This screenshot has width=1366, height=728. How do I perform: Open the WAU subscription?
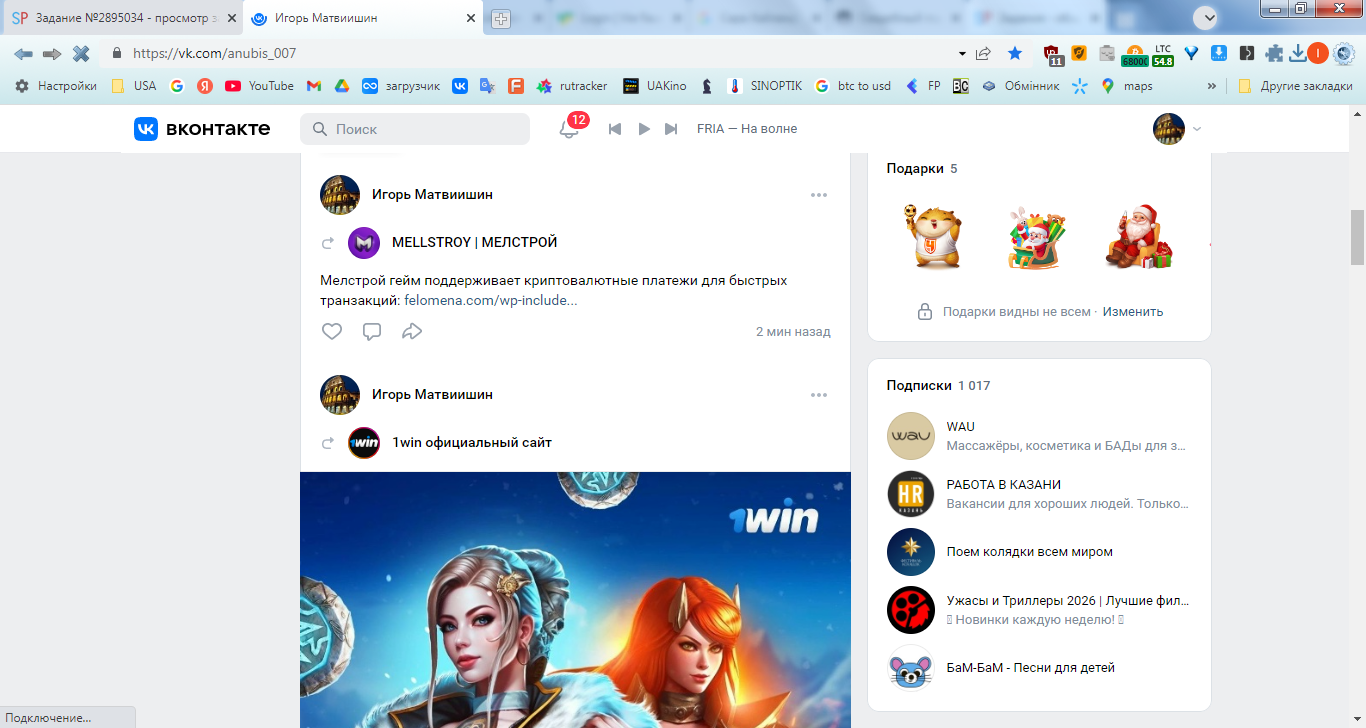1039,436
